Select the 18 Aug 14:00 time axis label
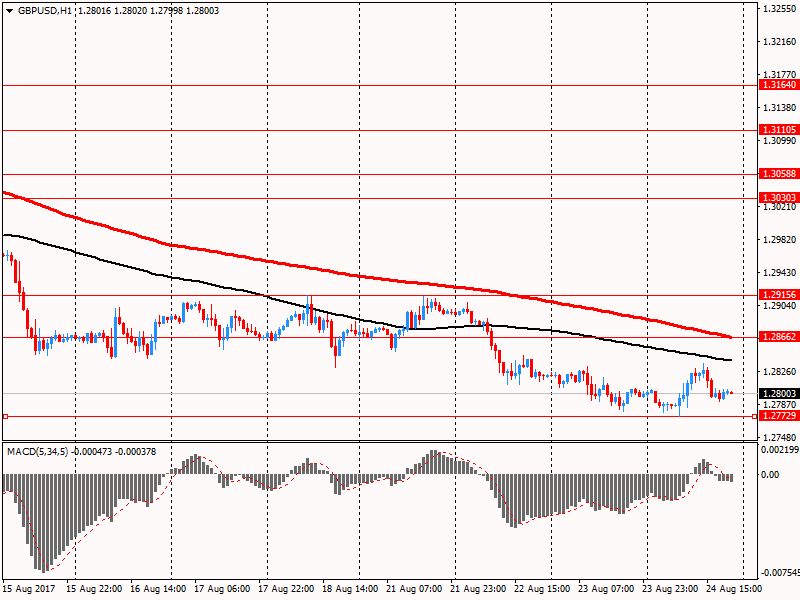800x600 pixels. click(350, 589)
